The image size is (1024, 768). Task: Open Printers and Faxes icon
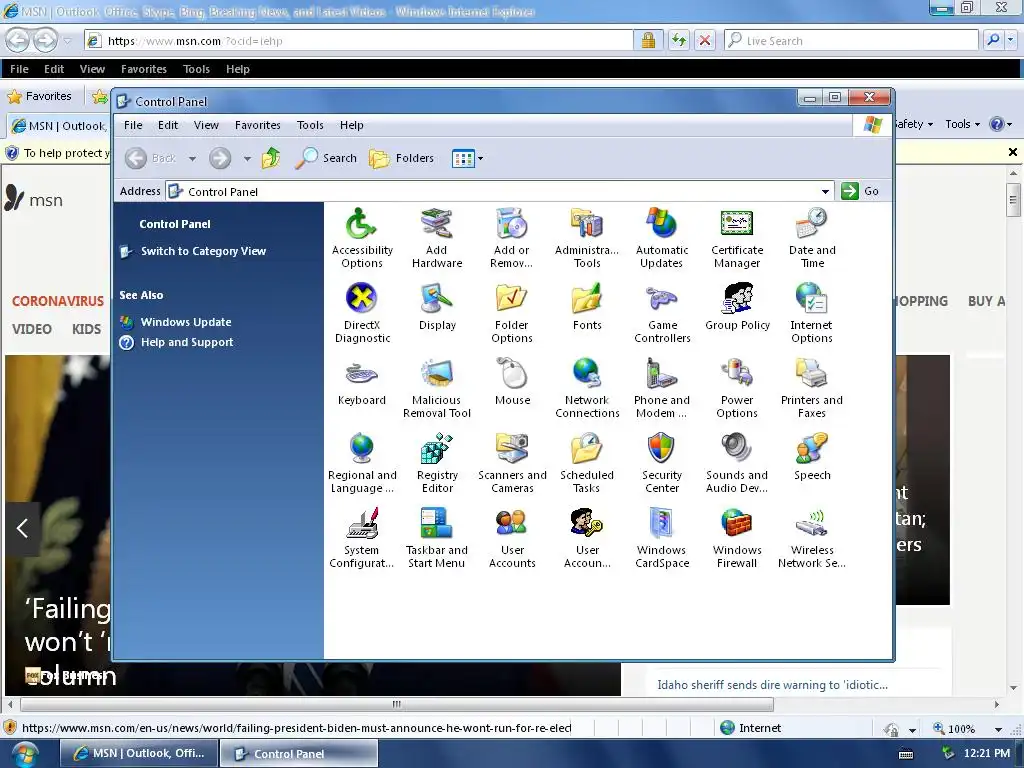coord(812,388)
